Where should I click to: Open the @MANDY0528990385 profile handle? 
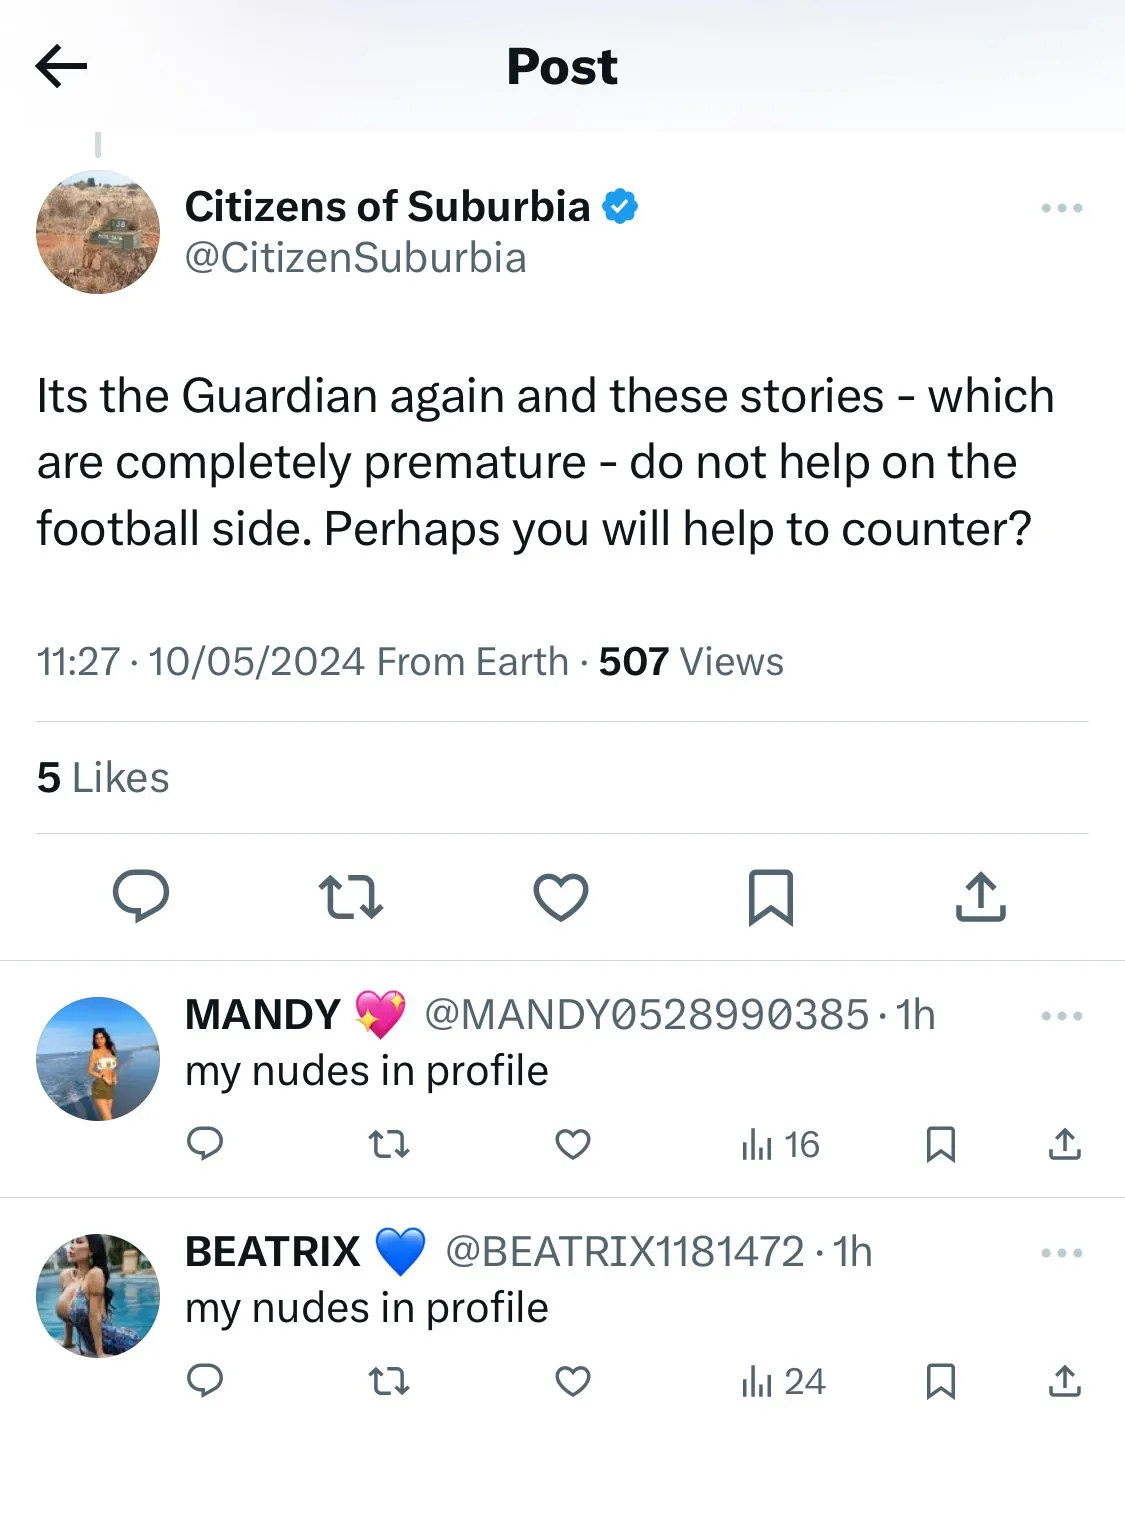[646, 1015]
